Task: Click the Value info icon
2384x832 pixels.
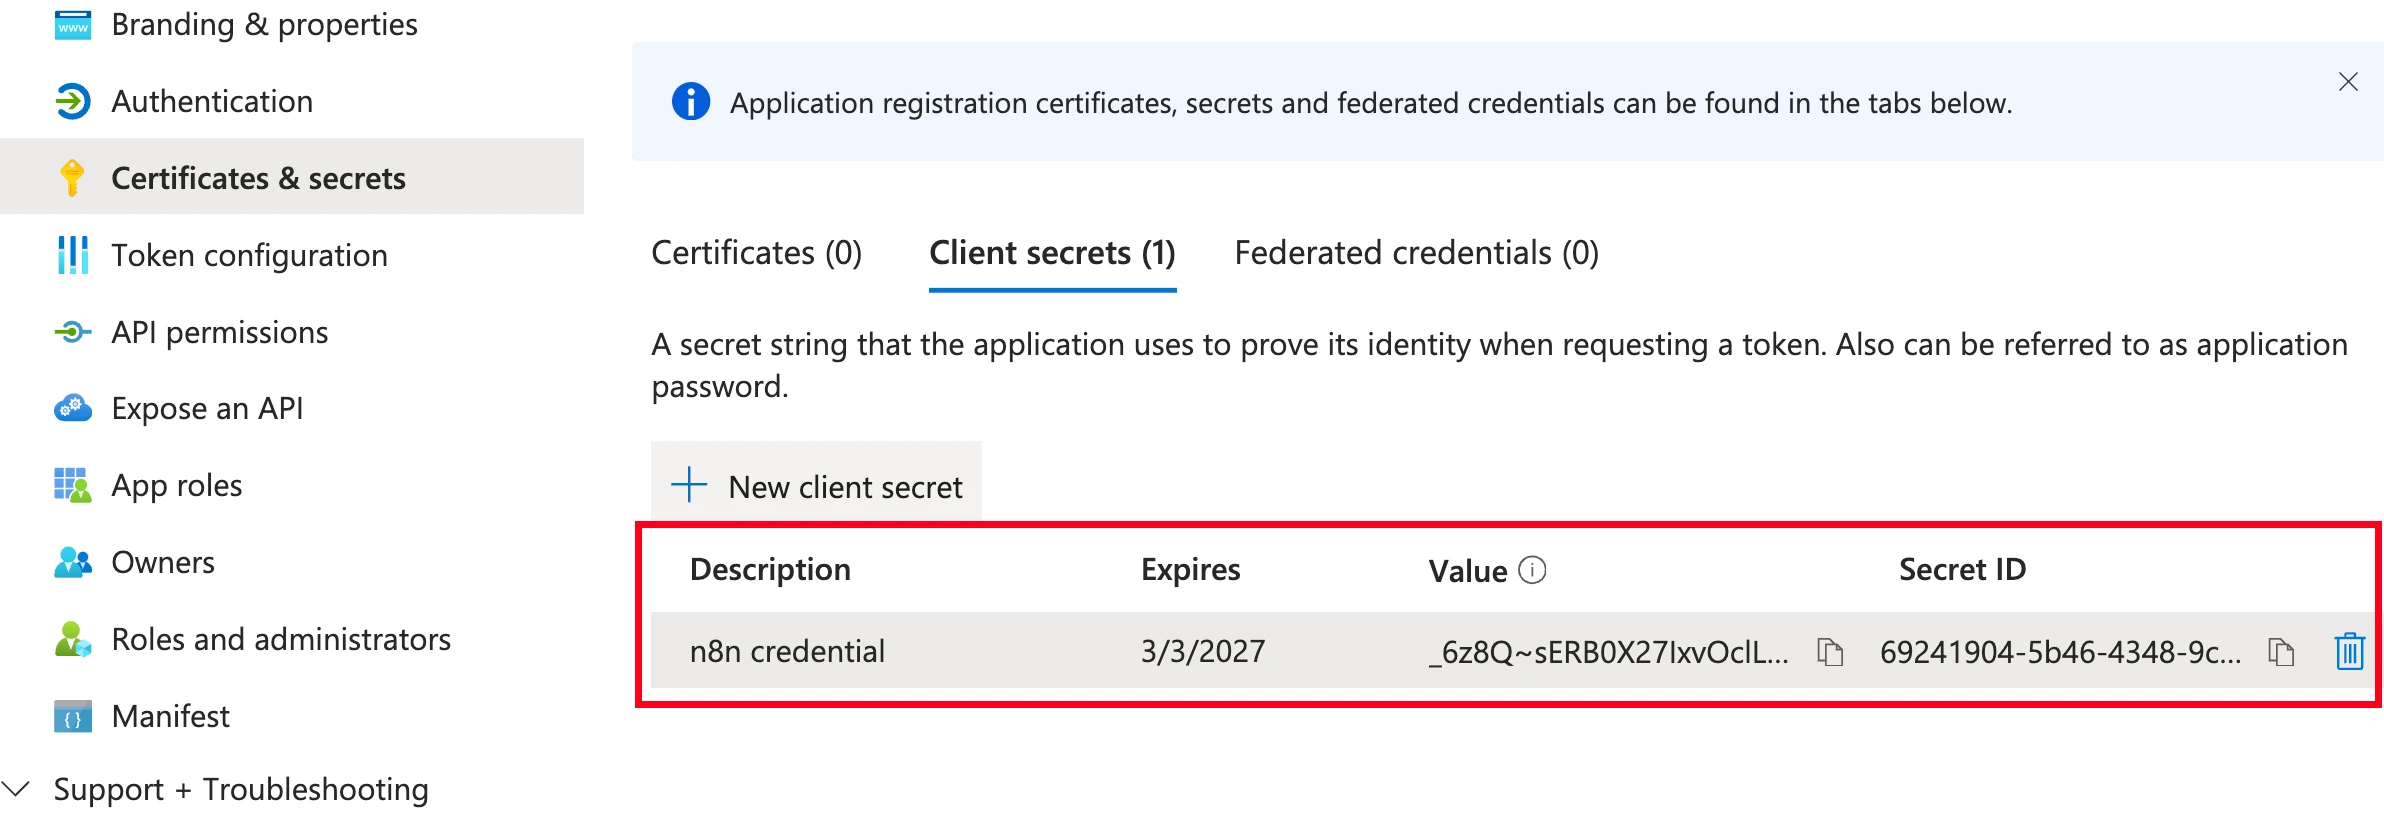Action: point(1532,570)
